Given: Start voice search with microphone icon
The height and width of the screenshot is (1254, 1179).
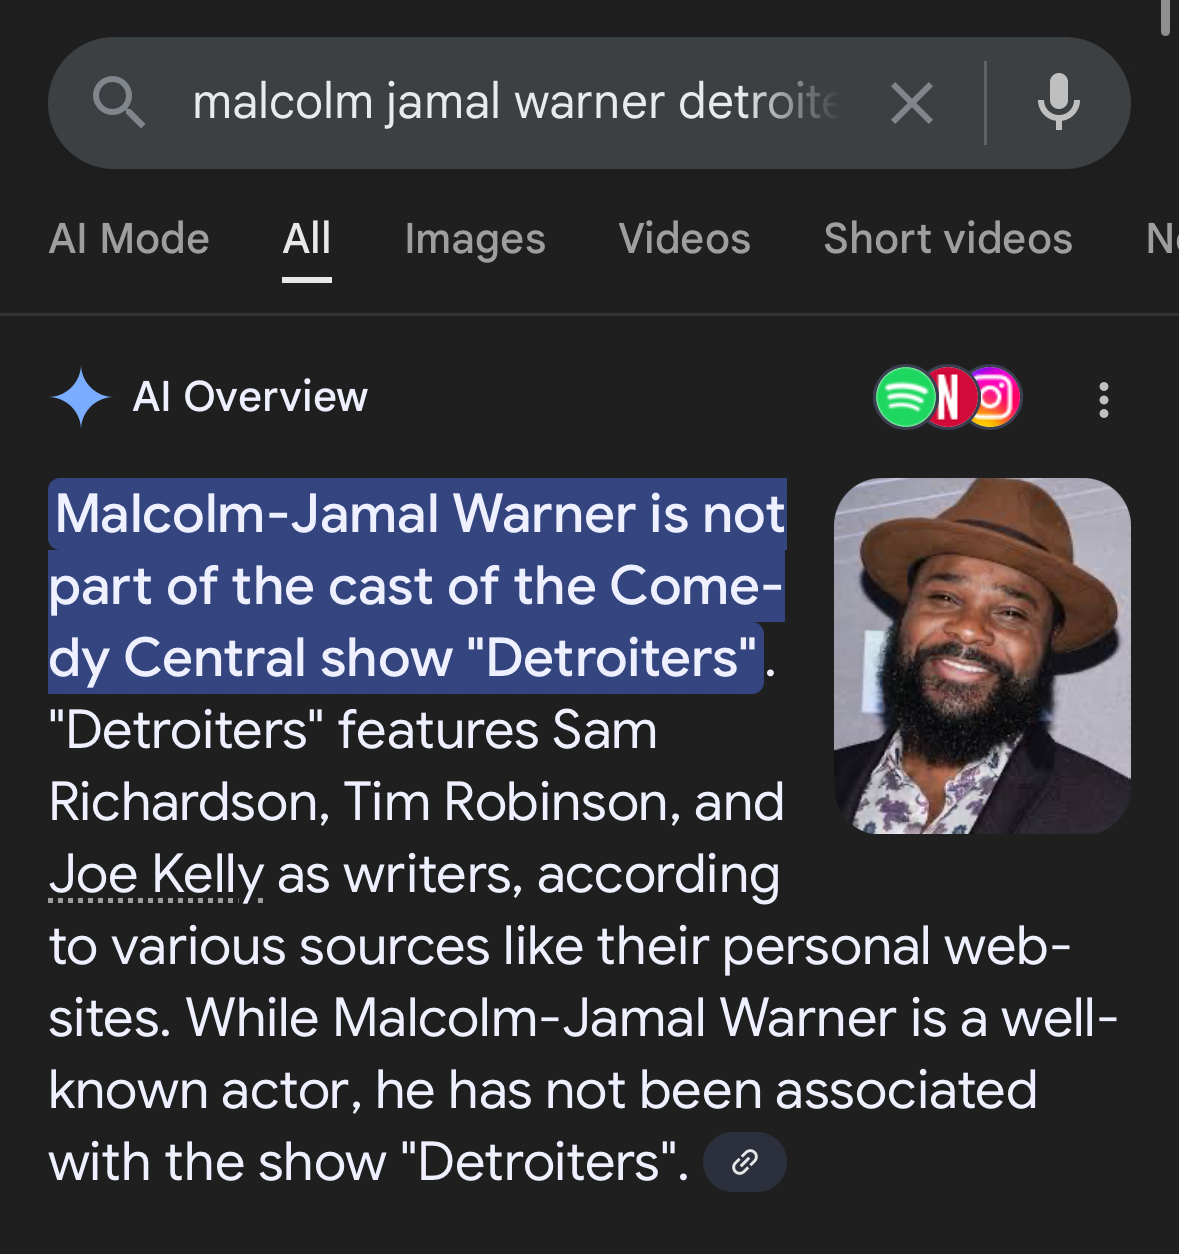Looking at the screenshot, I should [1058, 102].
